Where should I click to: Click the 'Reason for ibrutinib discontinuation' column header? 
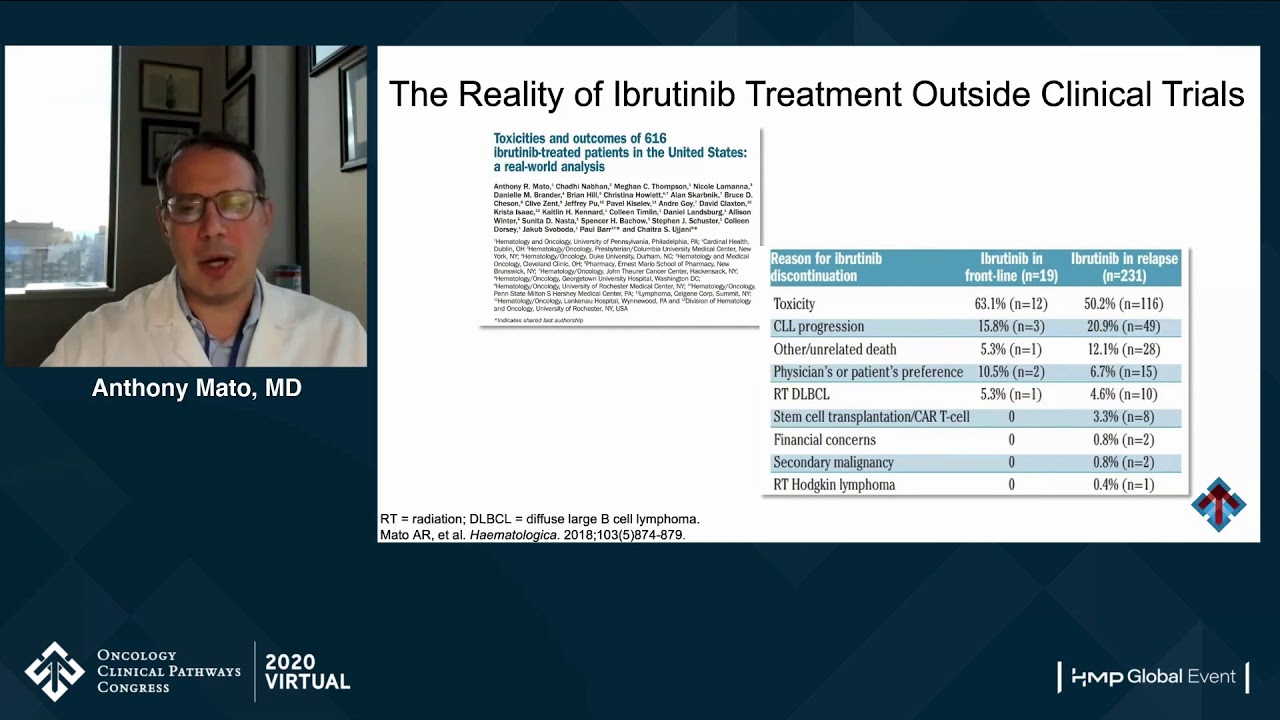828,267
